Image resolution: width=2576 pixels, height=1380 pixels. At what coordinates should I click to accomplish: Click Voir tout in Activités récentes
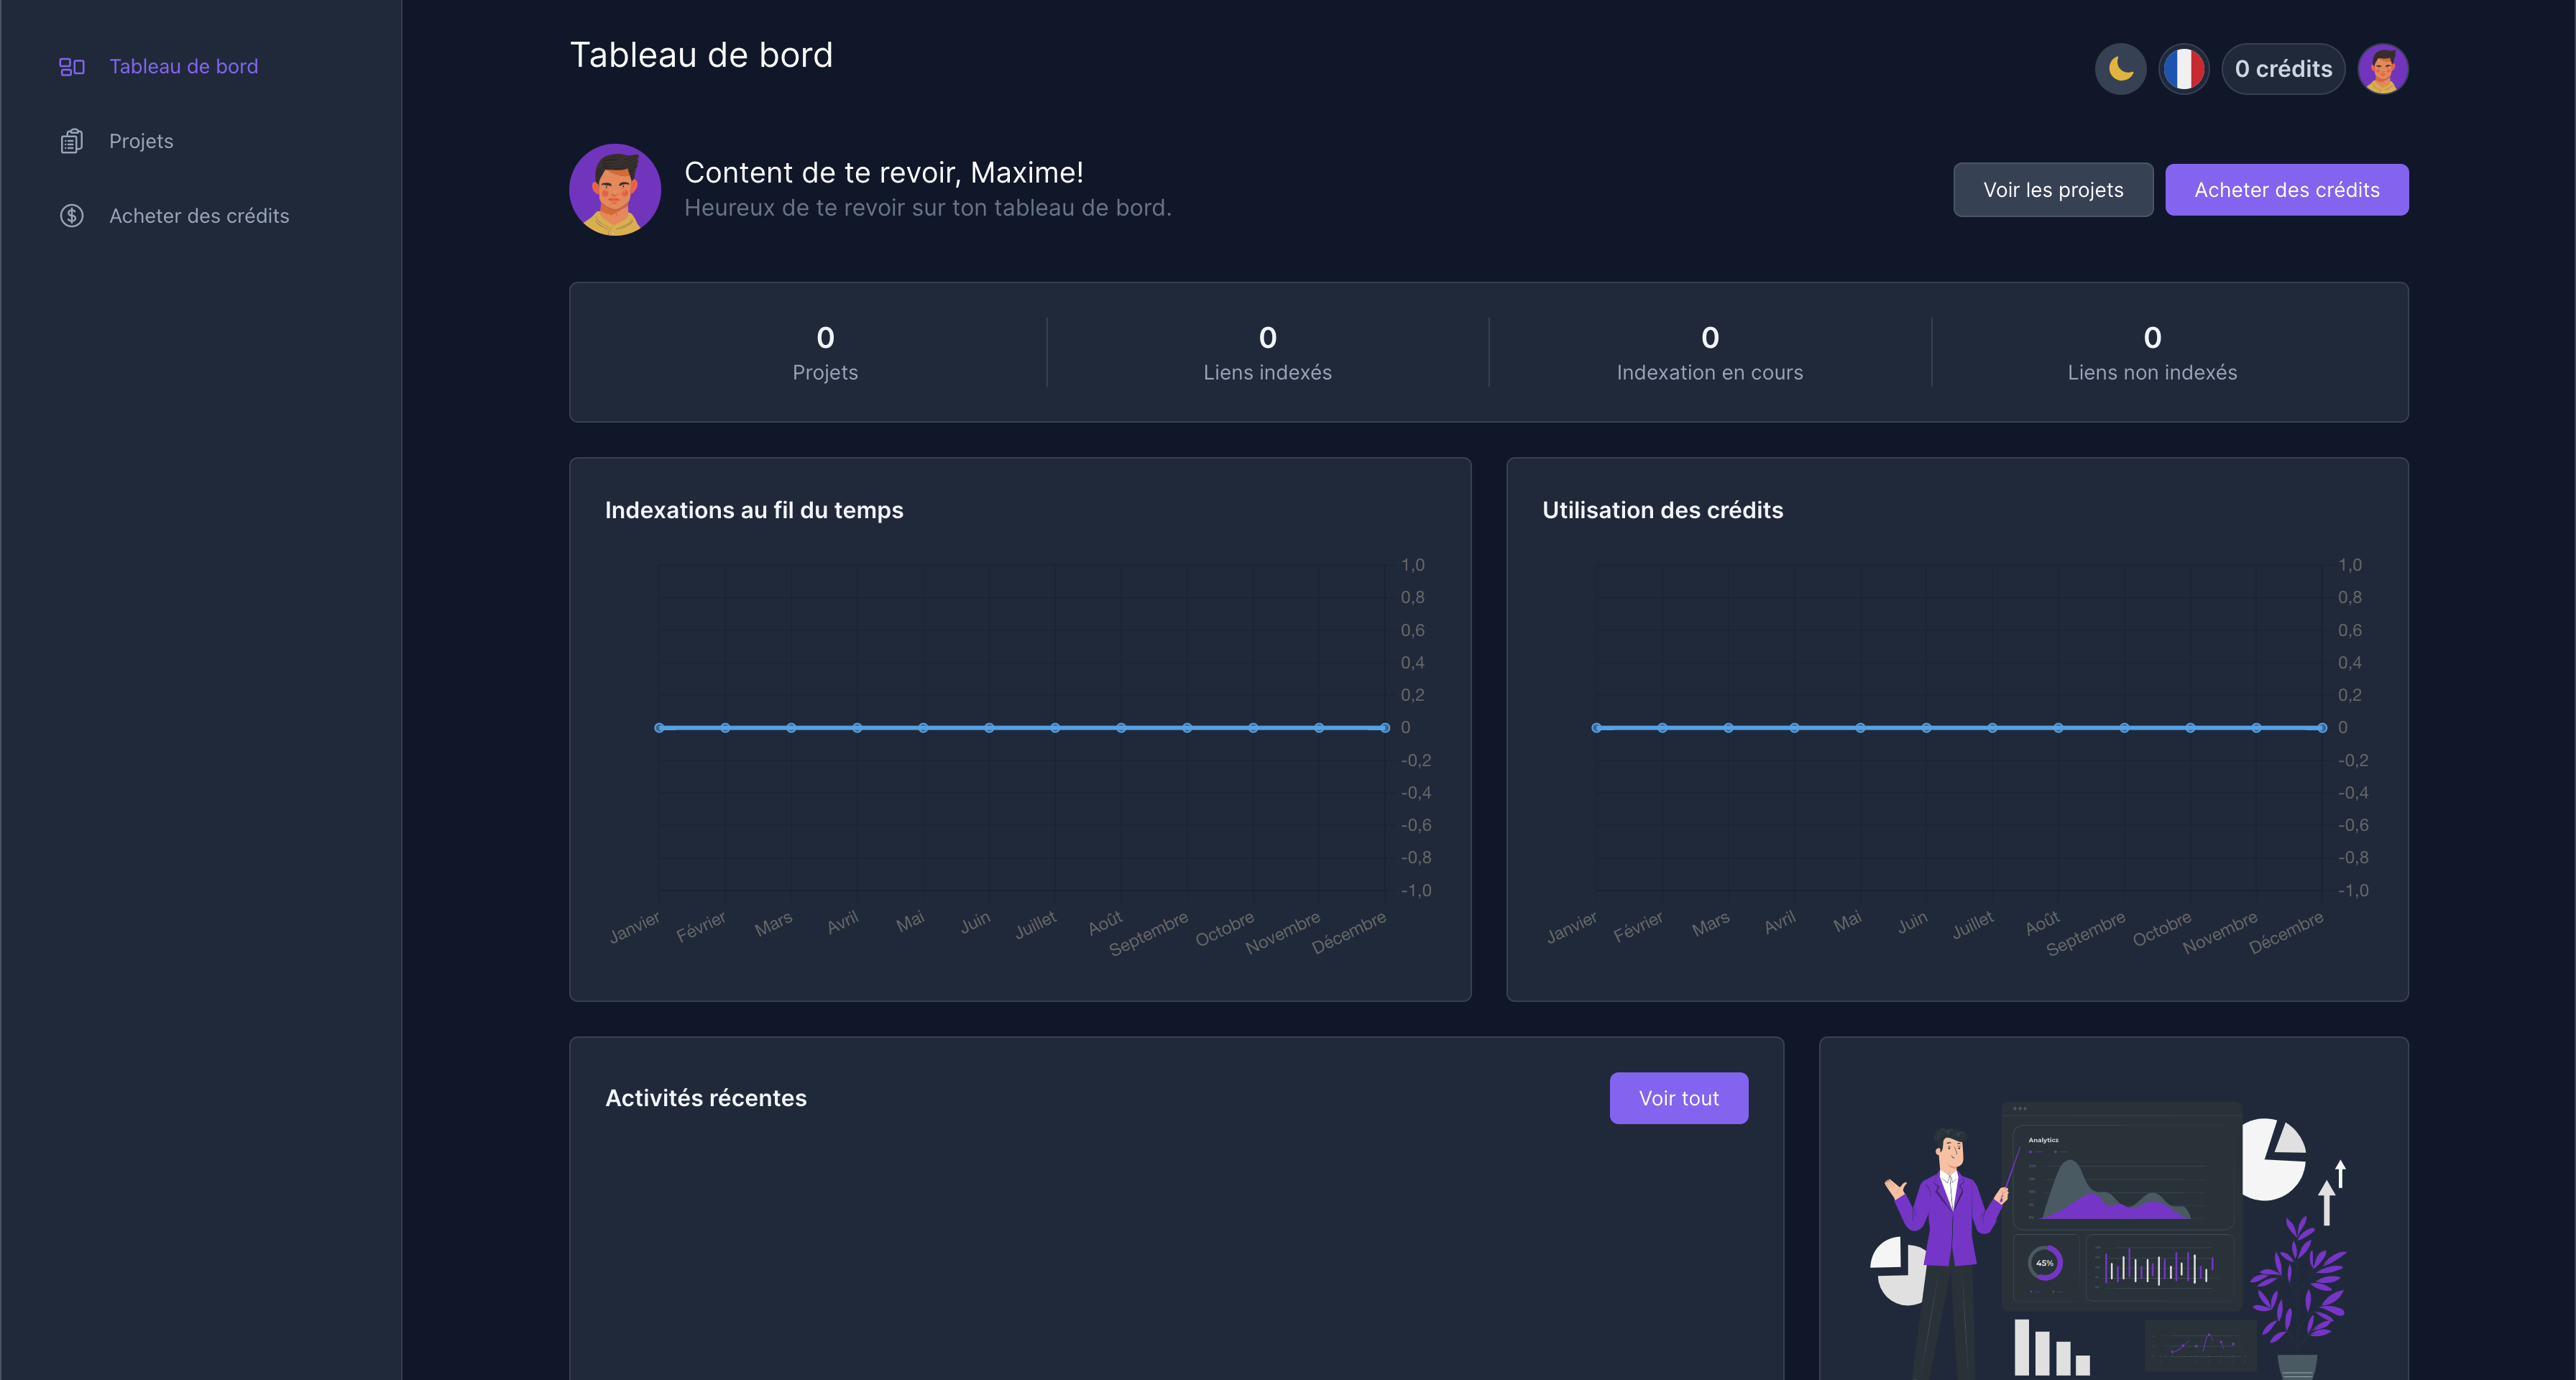[1679, 1097]
